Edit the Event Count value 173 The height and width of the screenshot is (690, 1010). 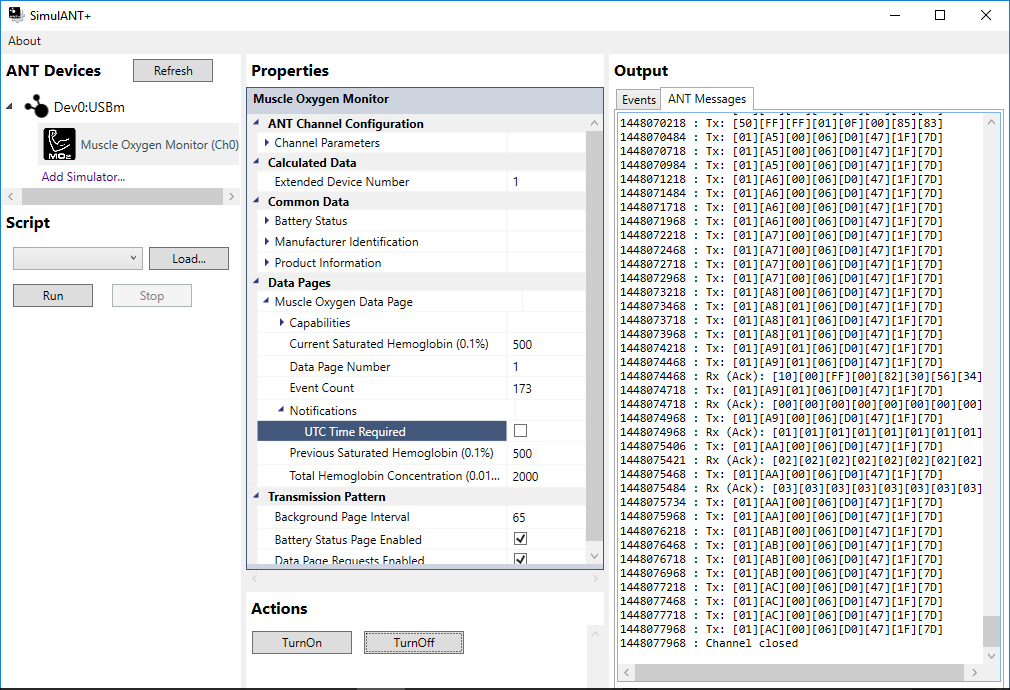coord(546,388)
